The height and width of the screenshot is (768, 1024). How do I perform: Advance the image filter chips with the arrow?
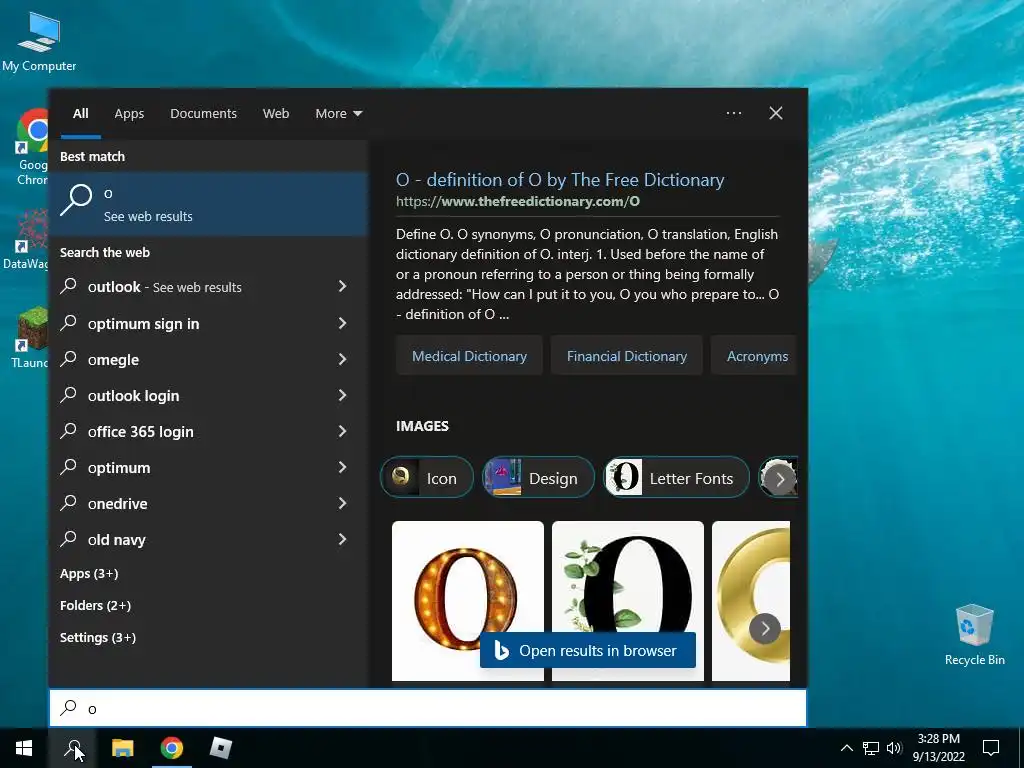click(780, 479)
